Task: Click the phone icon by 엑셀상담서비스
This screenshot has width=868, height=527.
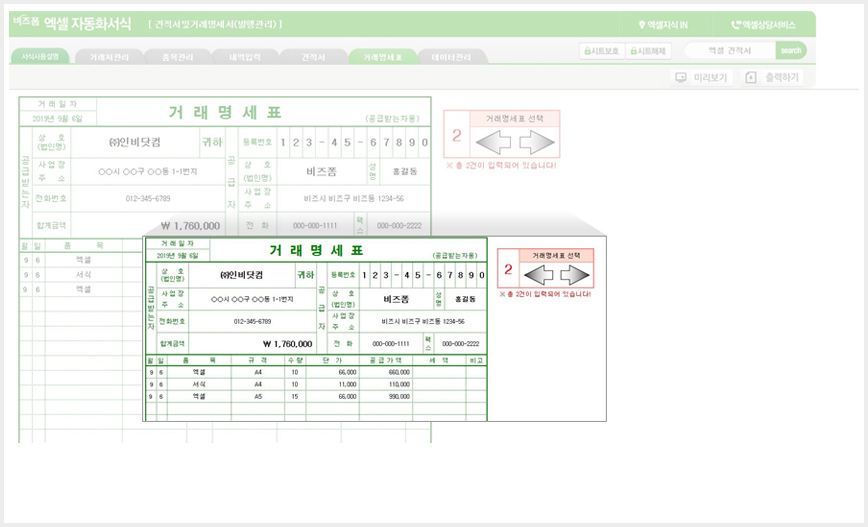Action: click(x=736, y=25)
